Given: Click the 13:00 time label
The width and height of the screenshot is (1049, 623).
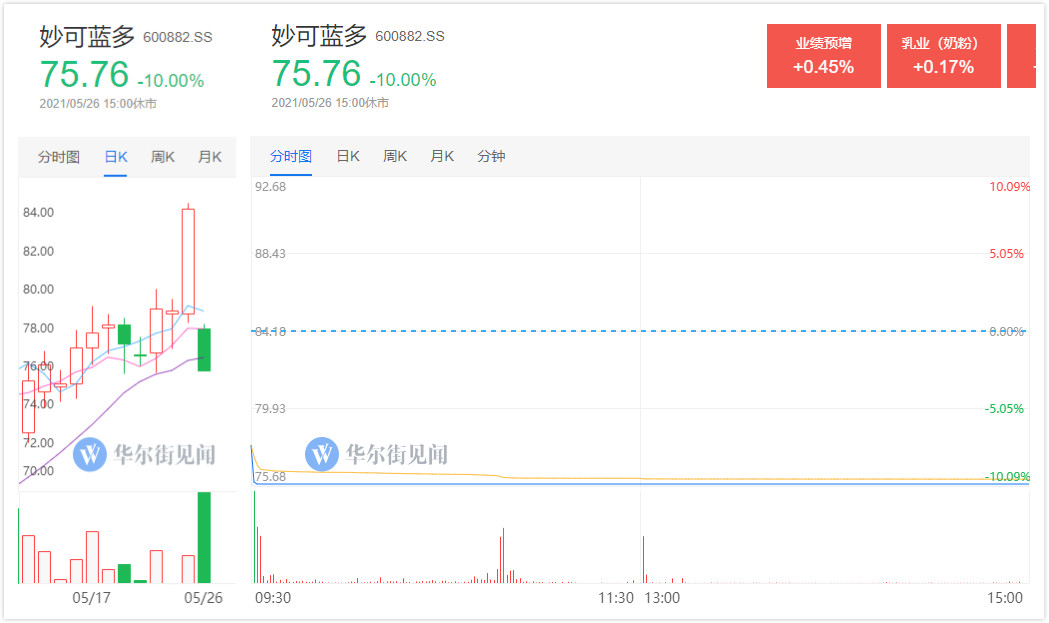Looking at the screenshot, I should pos(662,598).
